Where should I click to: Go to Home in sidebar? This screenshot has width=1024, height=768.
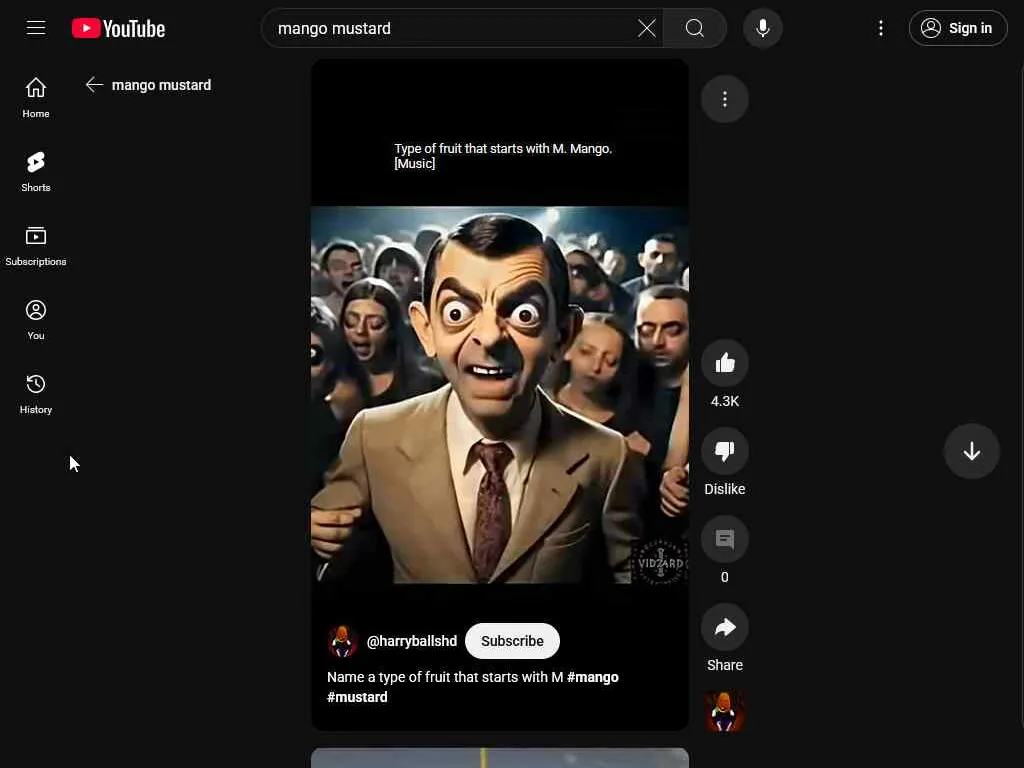click(x=36, y=97)
